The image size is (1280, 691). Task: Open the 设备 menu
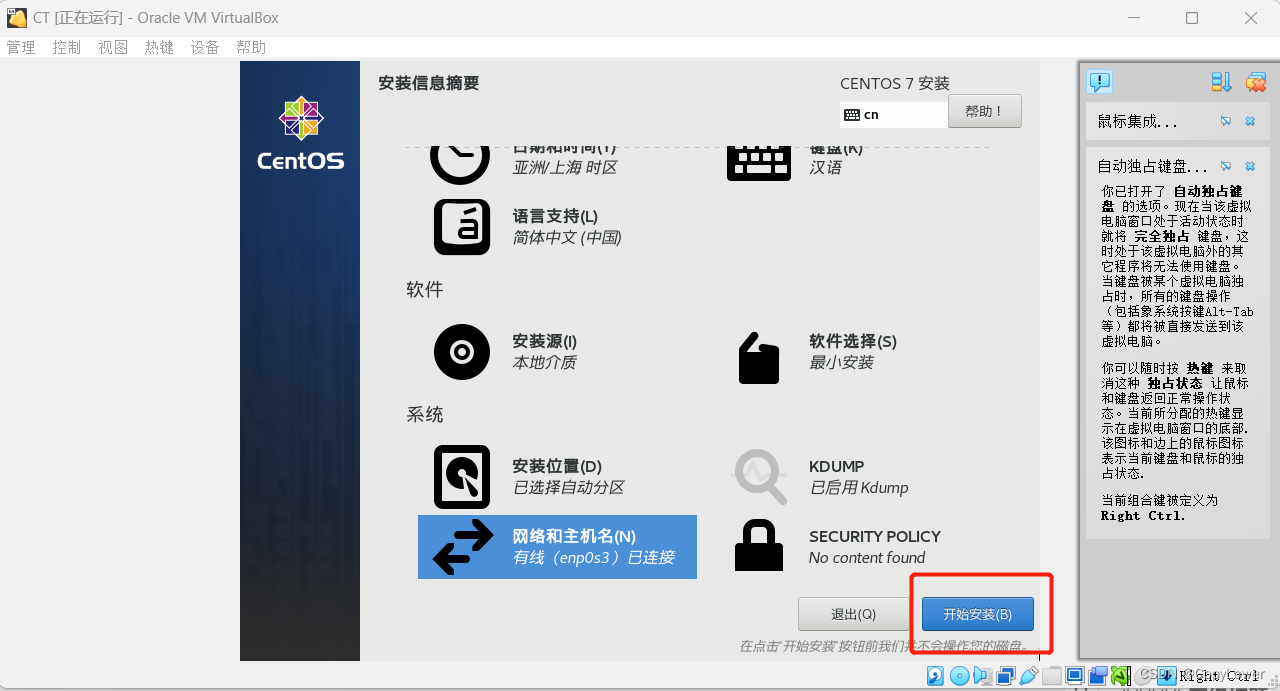click(205, 47)
